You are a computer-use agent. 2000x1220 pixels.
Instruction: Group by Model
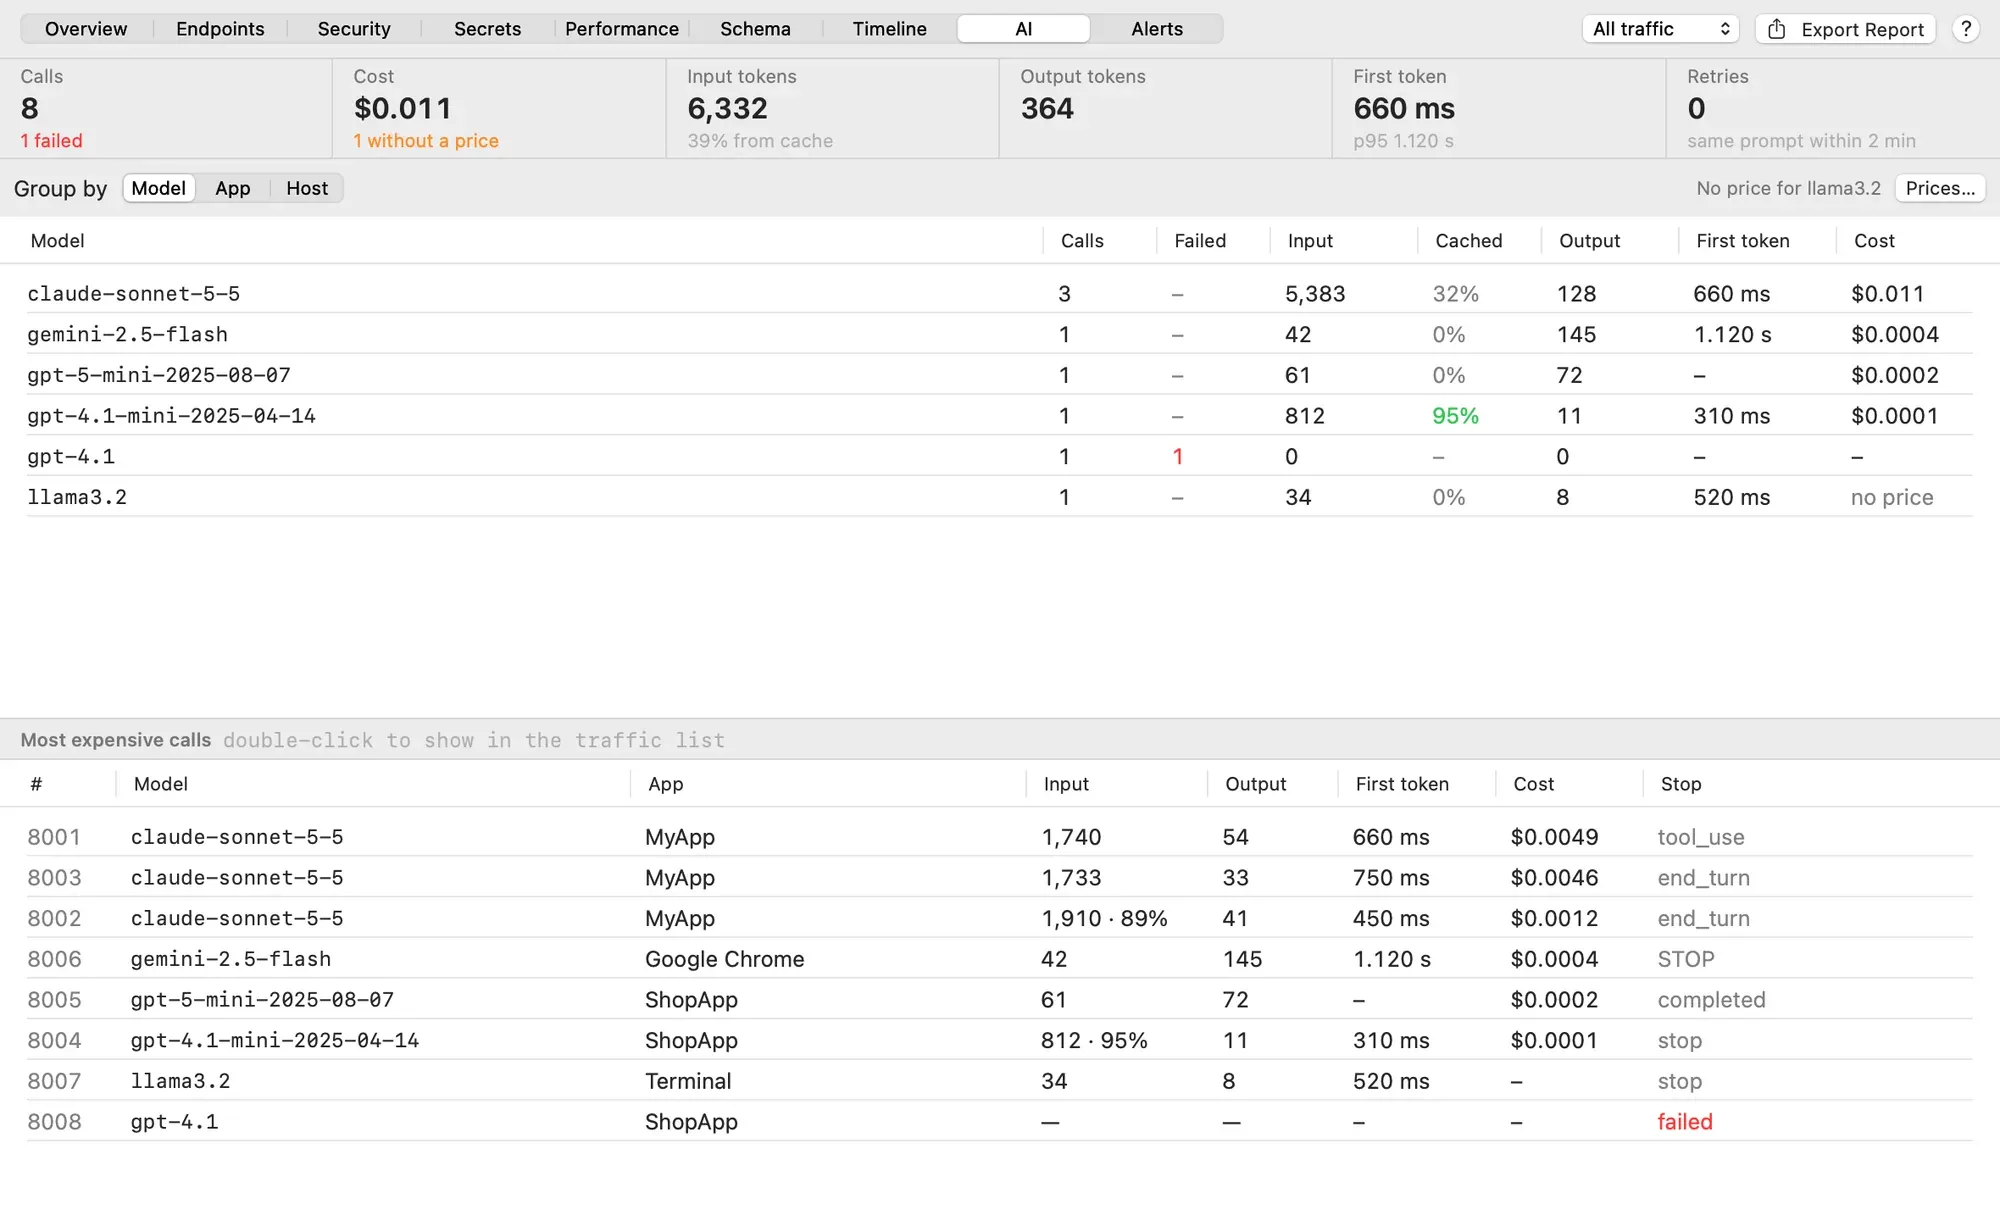159,188
